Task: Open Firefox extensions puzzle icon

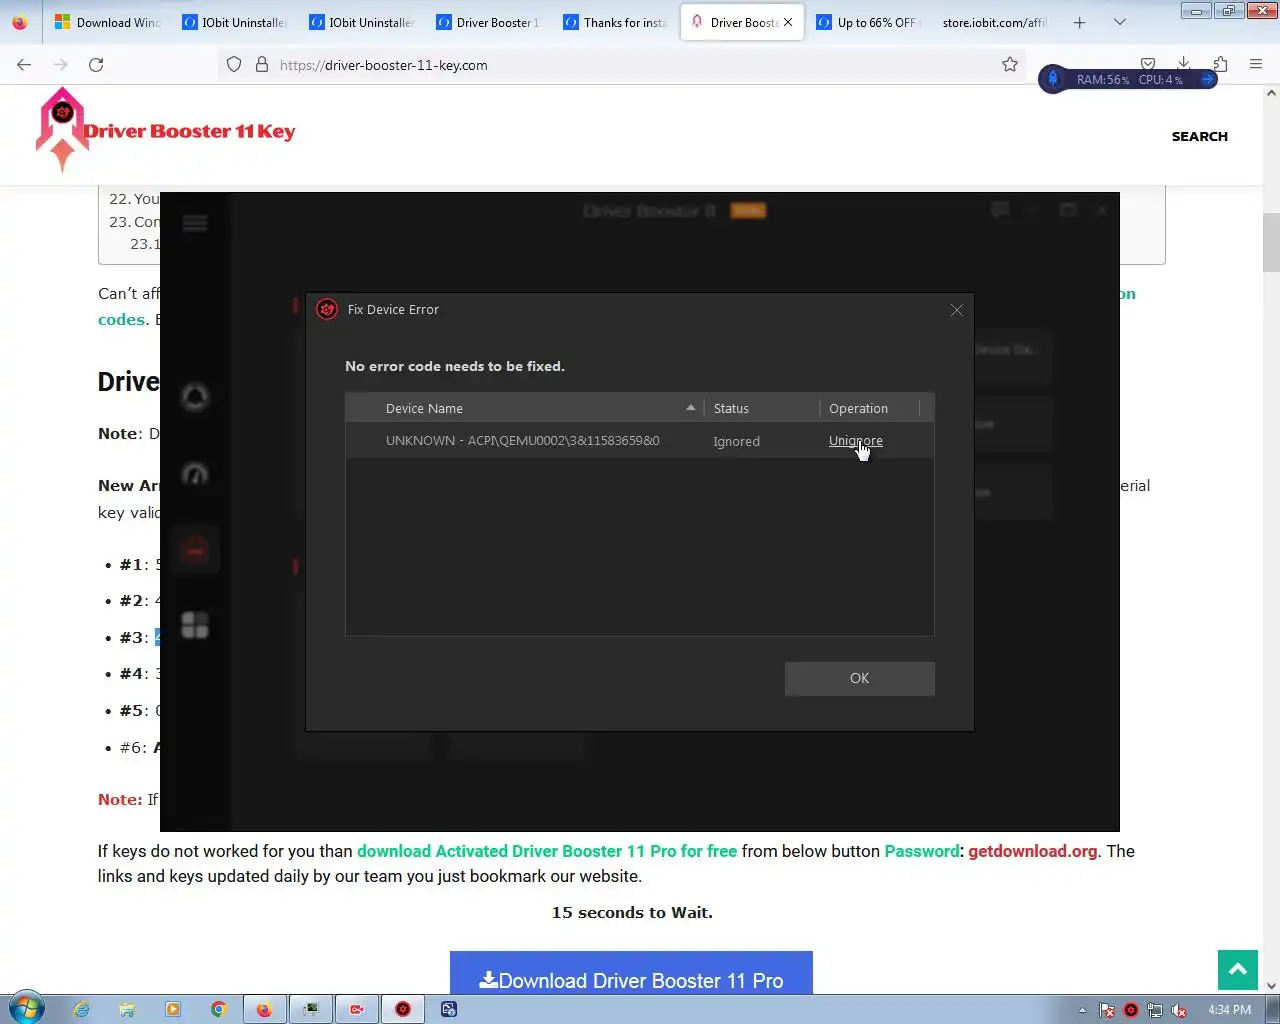Action: [1220, 64]
